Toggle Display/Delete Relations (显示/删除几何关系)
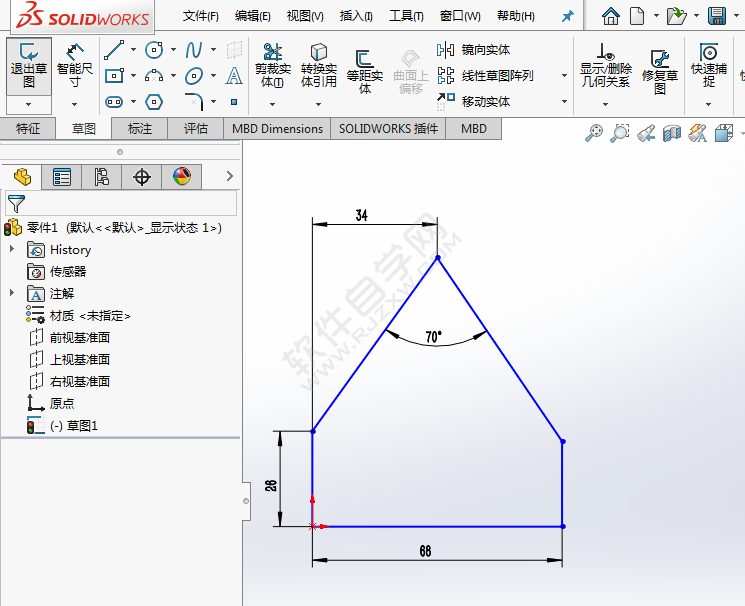Screen dimensions: 745x606 coord(605,66)
